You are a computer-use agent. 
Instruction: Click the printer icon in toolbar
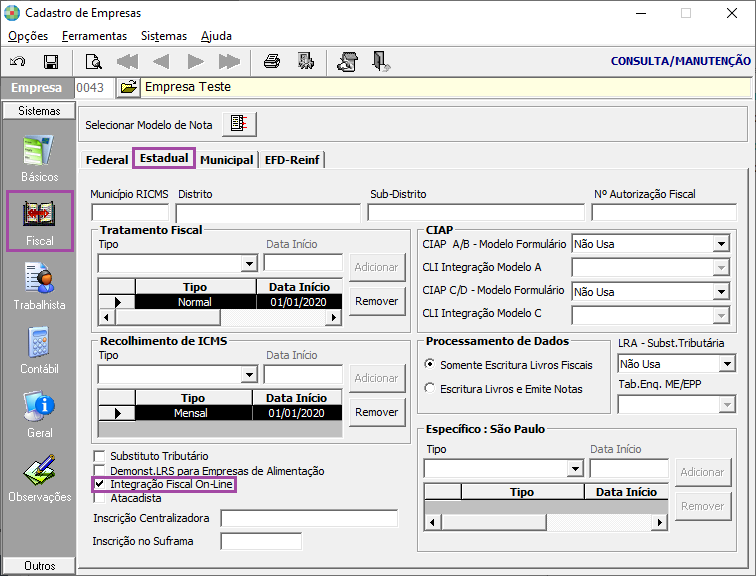(271, 62)
